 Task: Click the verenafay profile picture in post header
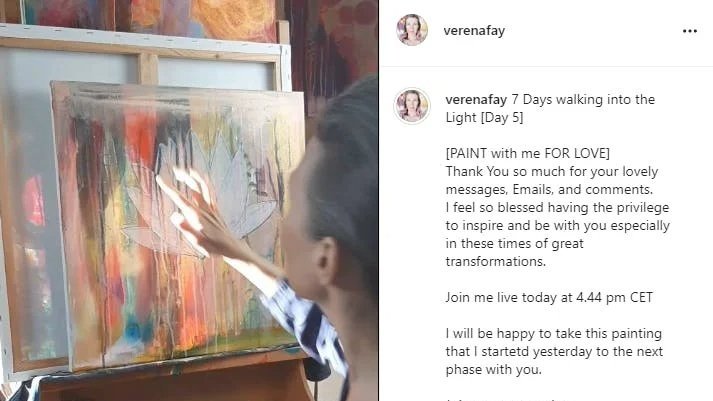[412, 30]
